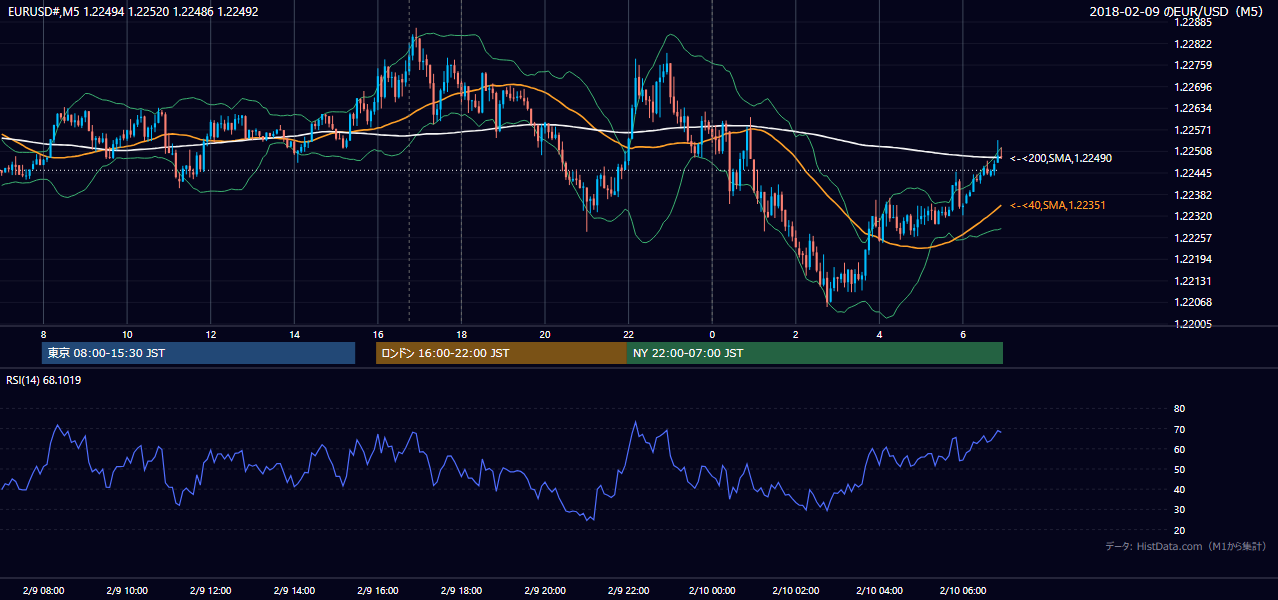Click RSI scale value 70
The width and height of the screenshot is (1278, 600).
tap(1179, 429)
